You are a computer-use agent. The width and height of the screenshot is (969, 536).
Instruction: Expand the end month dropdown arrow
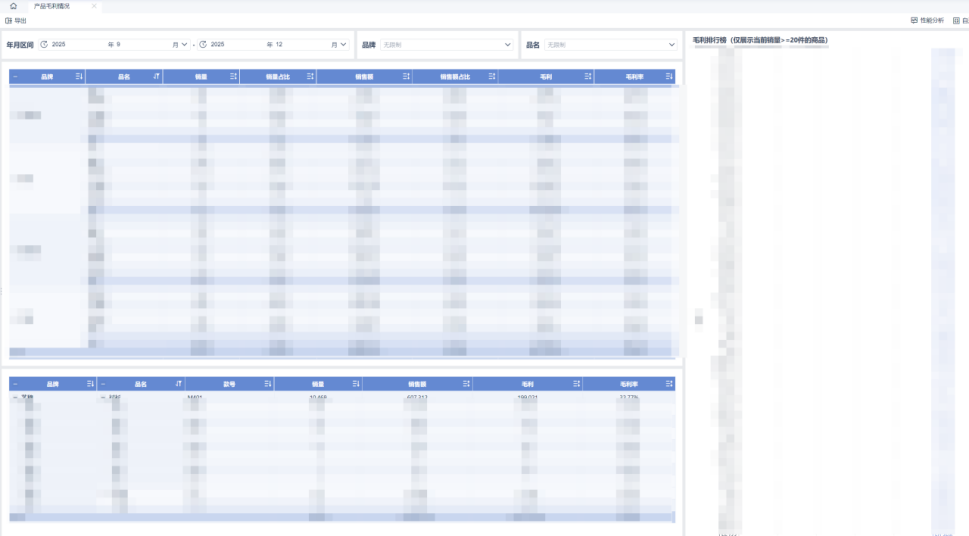343,45
